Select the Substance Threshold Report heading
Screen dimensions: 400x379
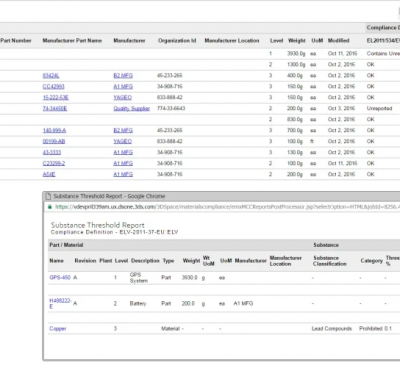click(98, 225)
